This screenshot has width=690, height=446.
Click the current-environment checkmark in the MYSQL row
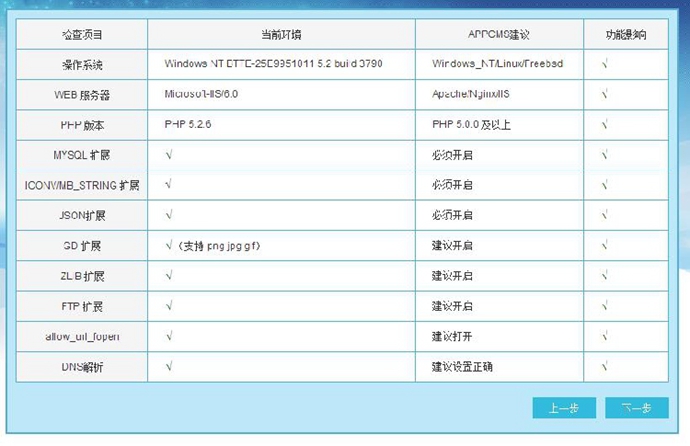(x=169, y=154)
